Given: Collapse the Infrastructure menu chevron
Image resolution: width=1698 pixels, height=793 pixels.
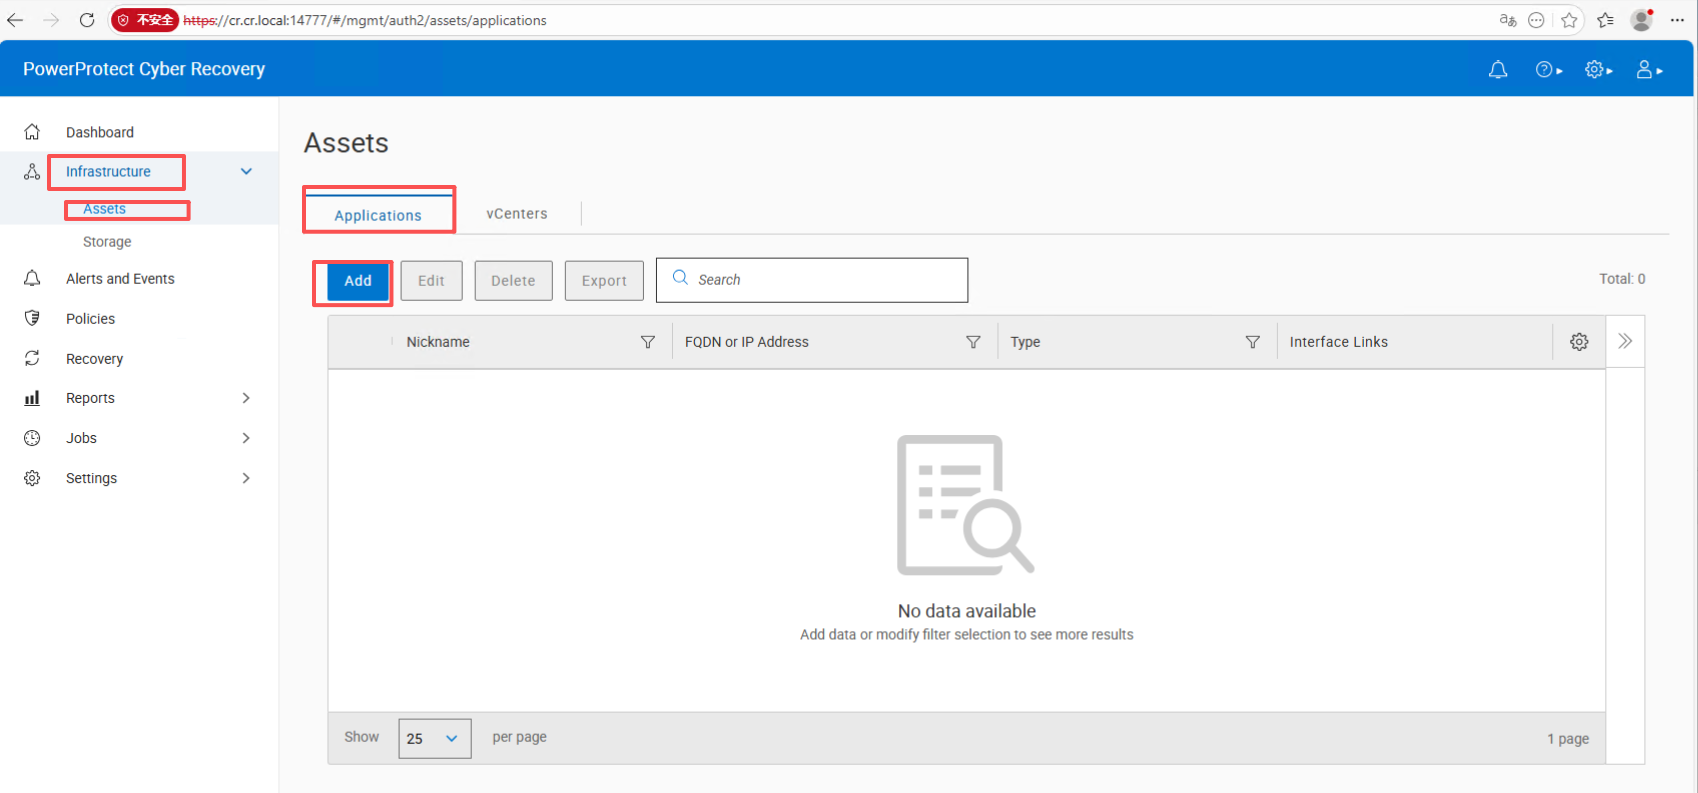Looking at the screenshot, I should pos(246,171).
